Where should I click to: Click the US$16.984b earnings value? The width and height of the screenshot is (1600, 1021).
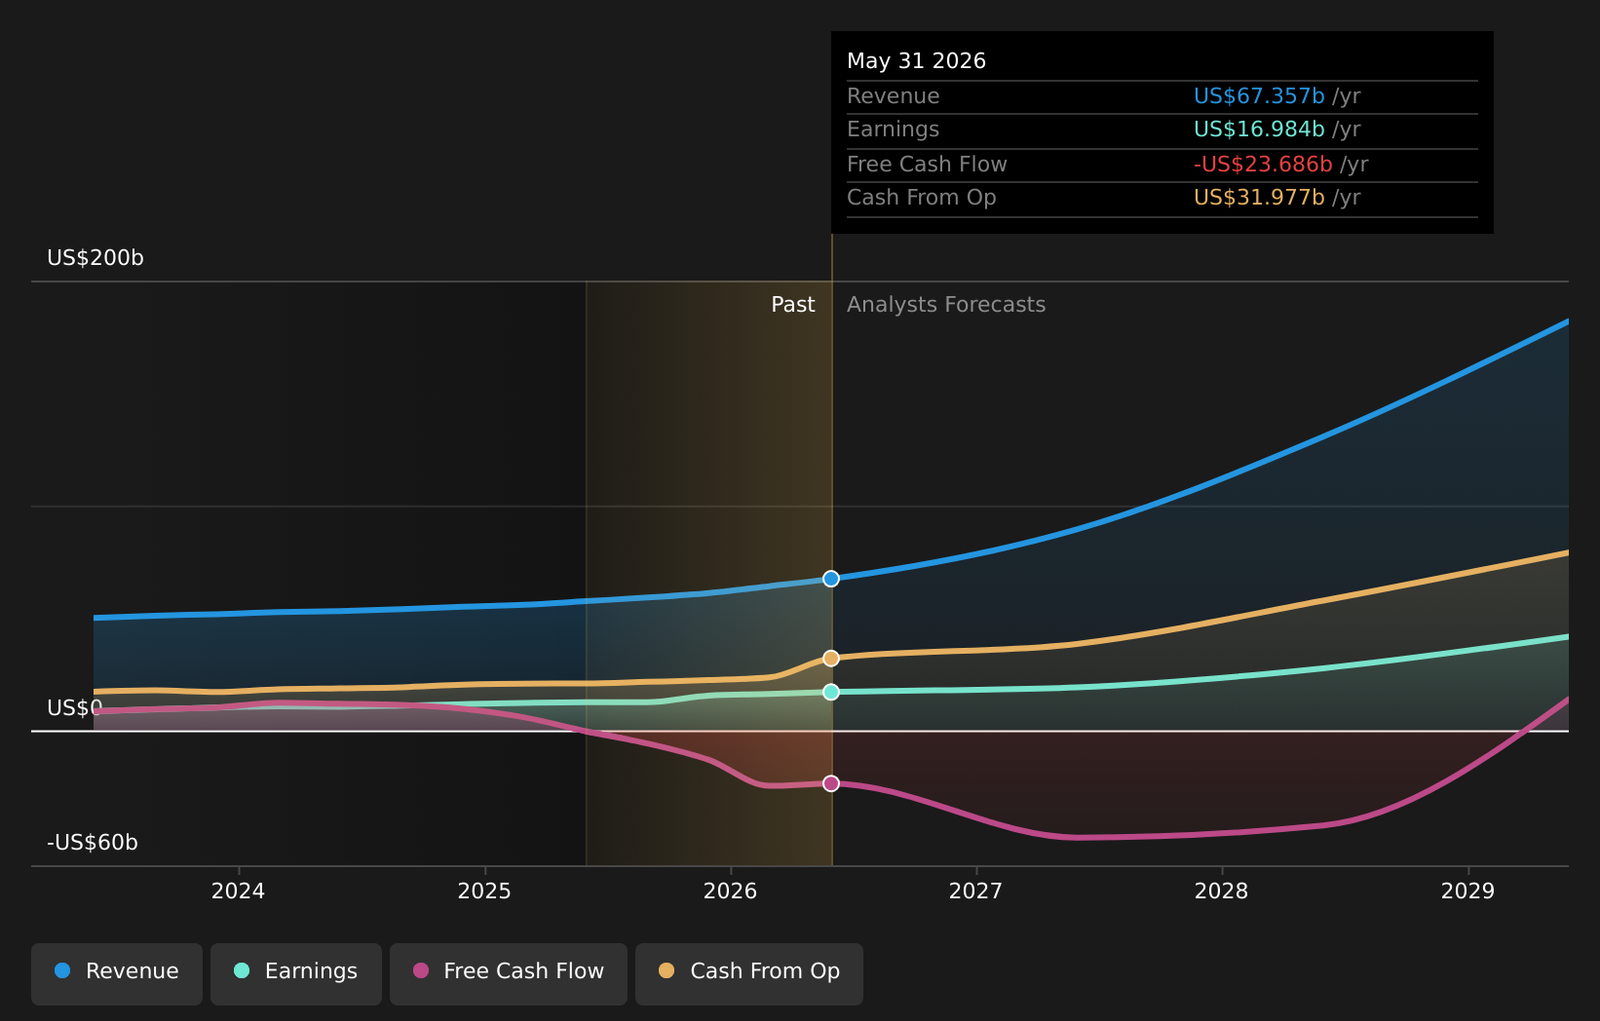click(x=1259, y=129)
